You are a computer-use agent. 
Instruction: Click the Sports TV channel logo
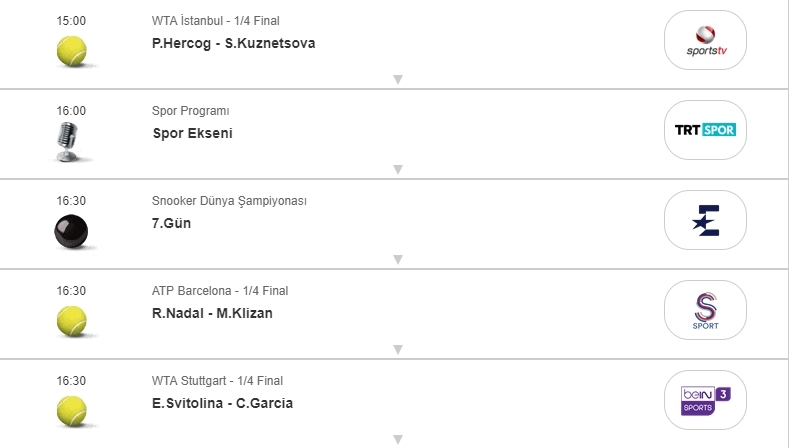click(x=705, y=40)
